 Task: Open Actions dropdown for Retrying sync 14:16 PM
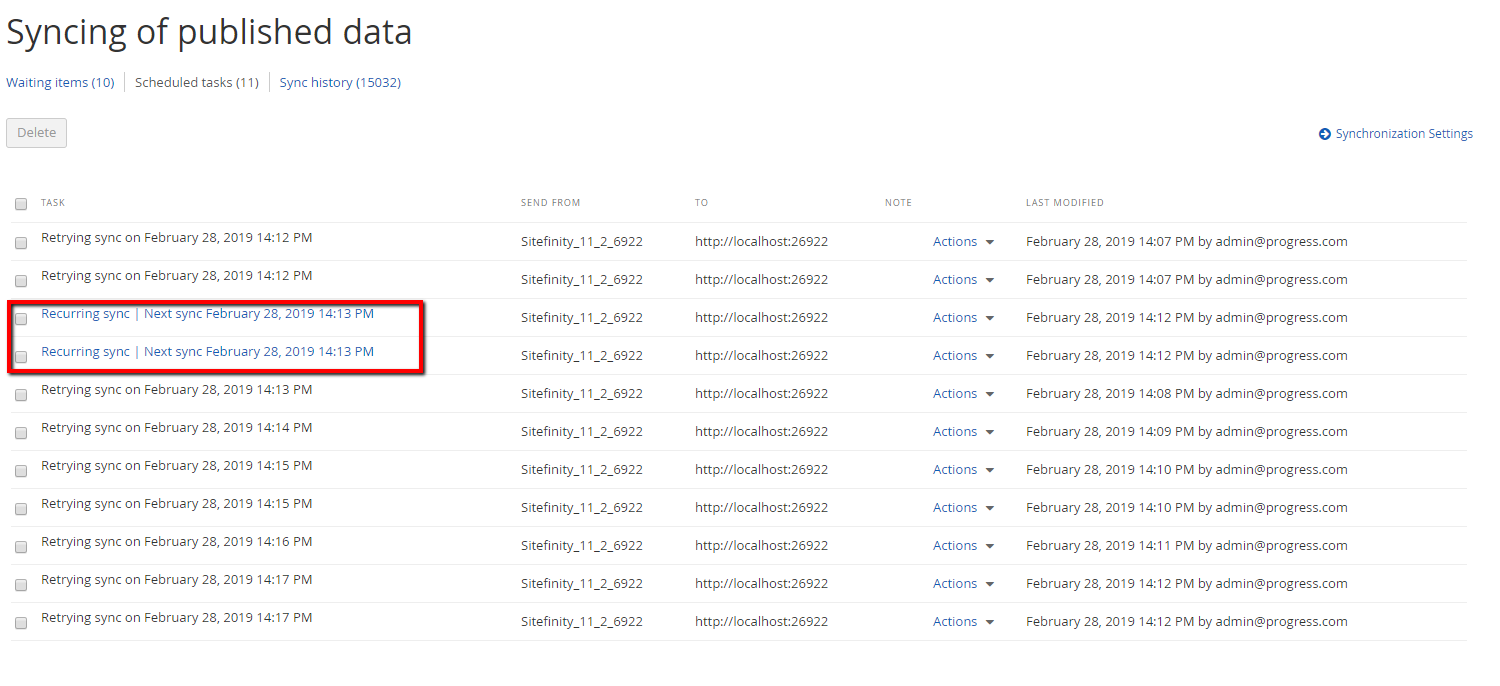[963, 546]
